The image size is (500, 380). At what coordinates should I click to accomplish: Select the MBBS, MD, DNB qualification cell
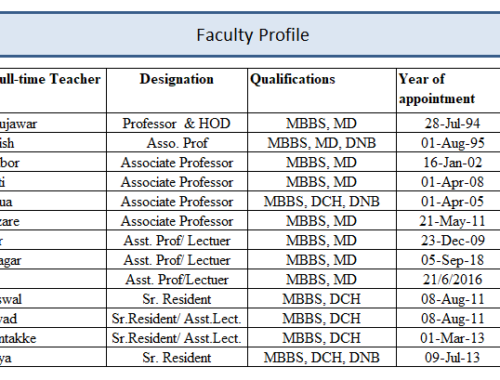(322, 143)
